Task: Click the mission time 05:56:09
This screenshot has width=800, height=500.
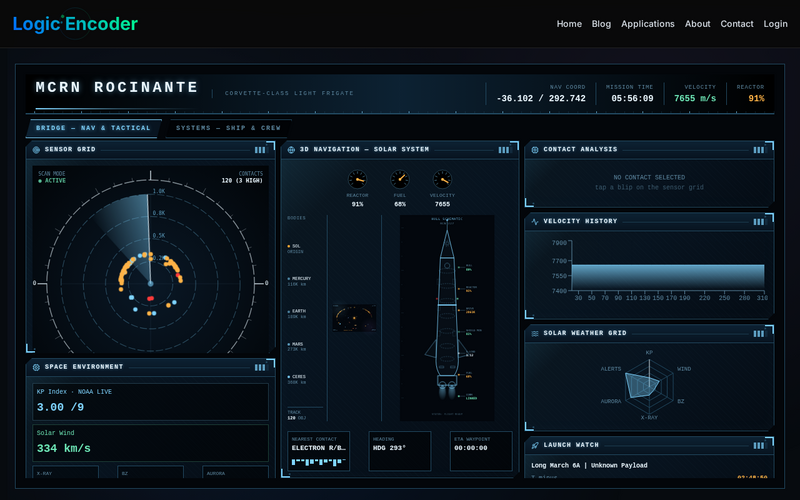Action: click(632, 98)
